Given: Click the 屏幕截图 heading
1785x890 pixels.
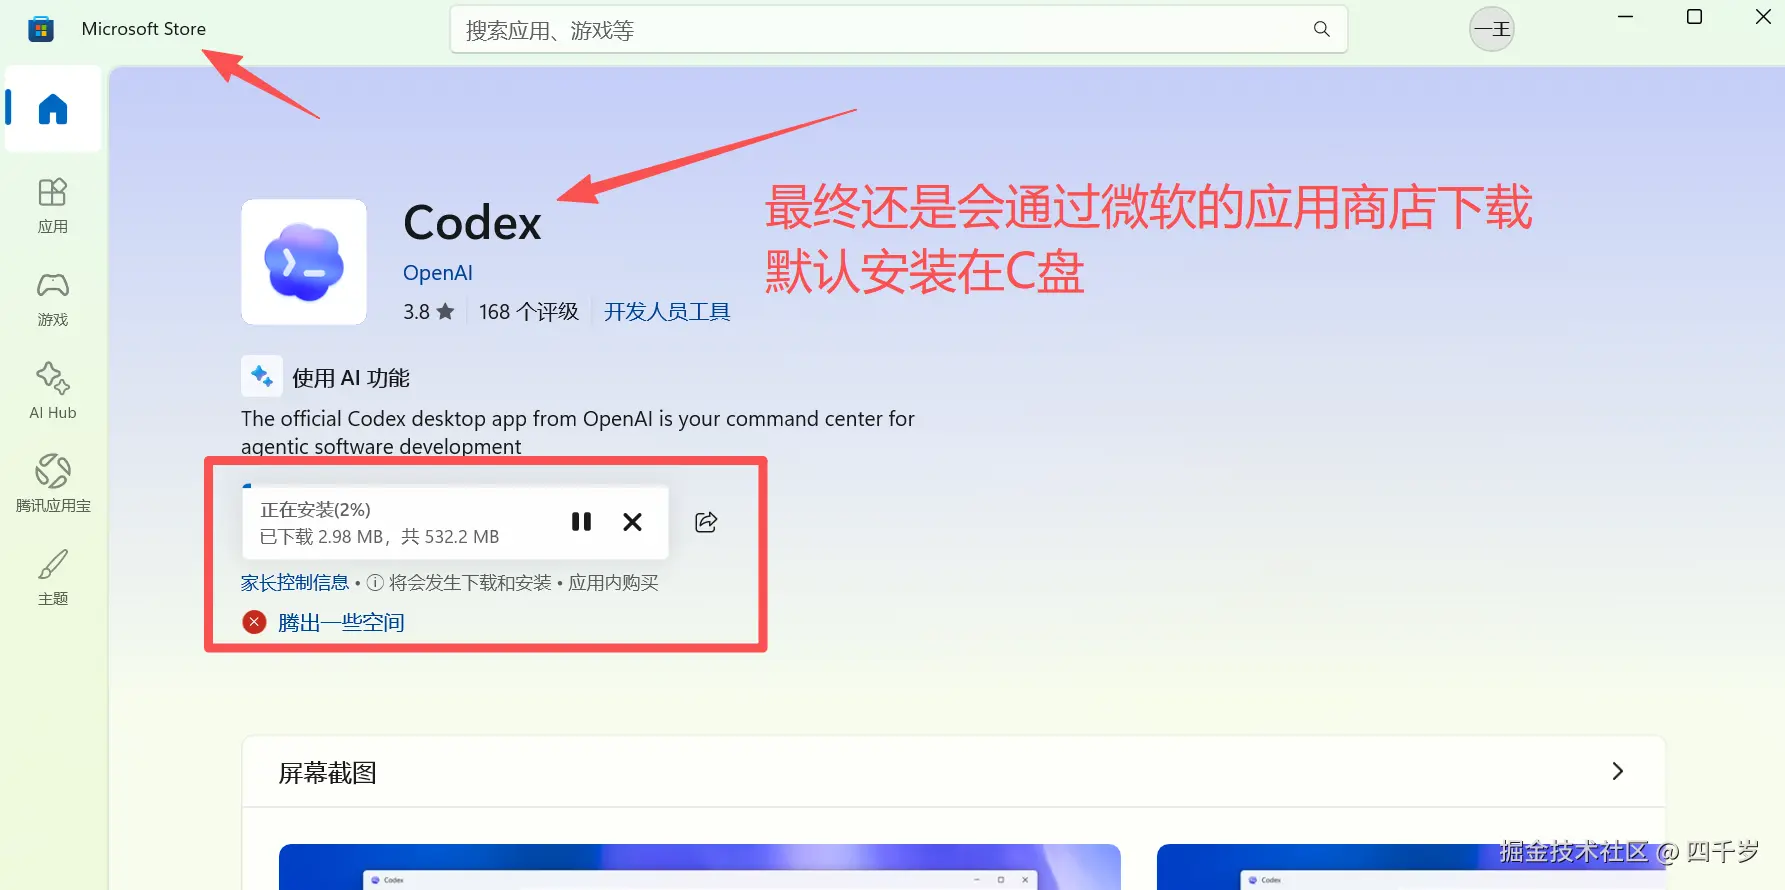Looking at the screenshot, I should coord(328,773).
